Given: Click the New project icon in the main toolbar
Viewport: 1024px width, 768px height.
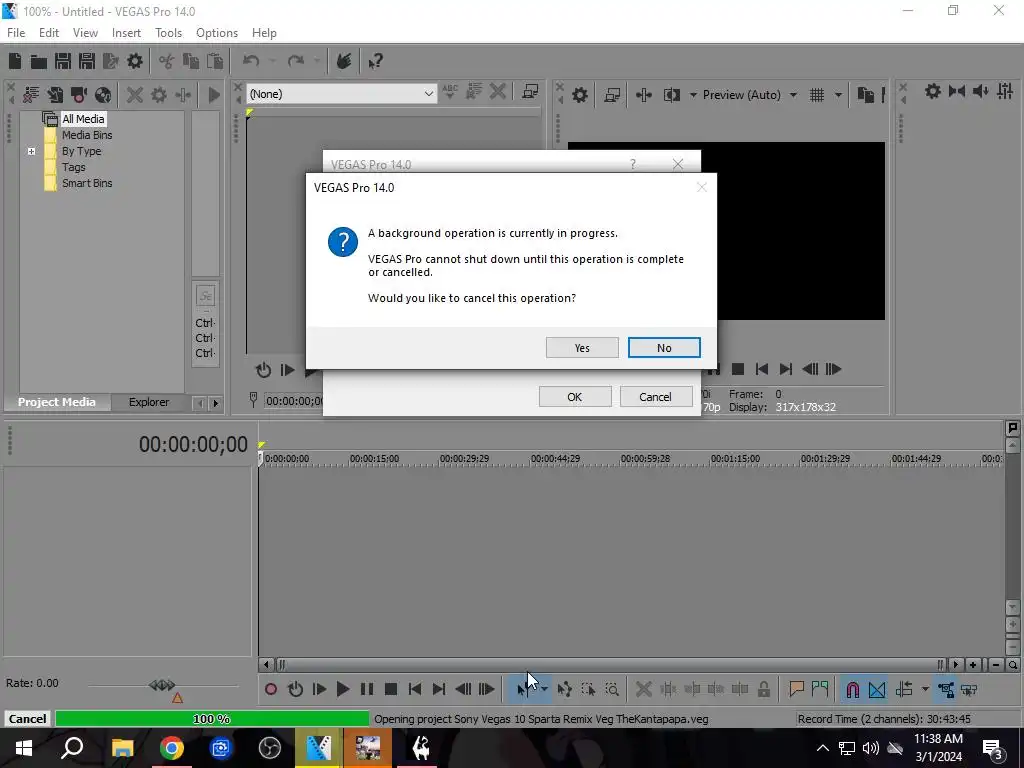Looking at the screenshot, I should point(15,61).
